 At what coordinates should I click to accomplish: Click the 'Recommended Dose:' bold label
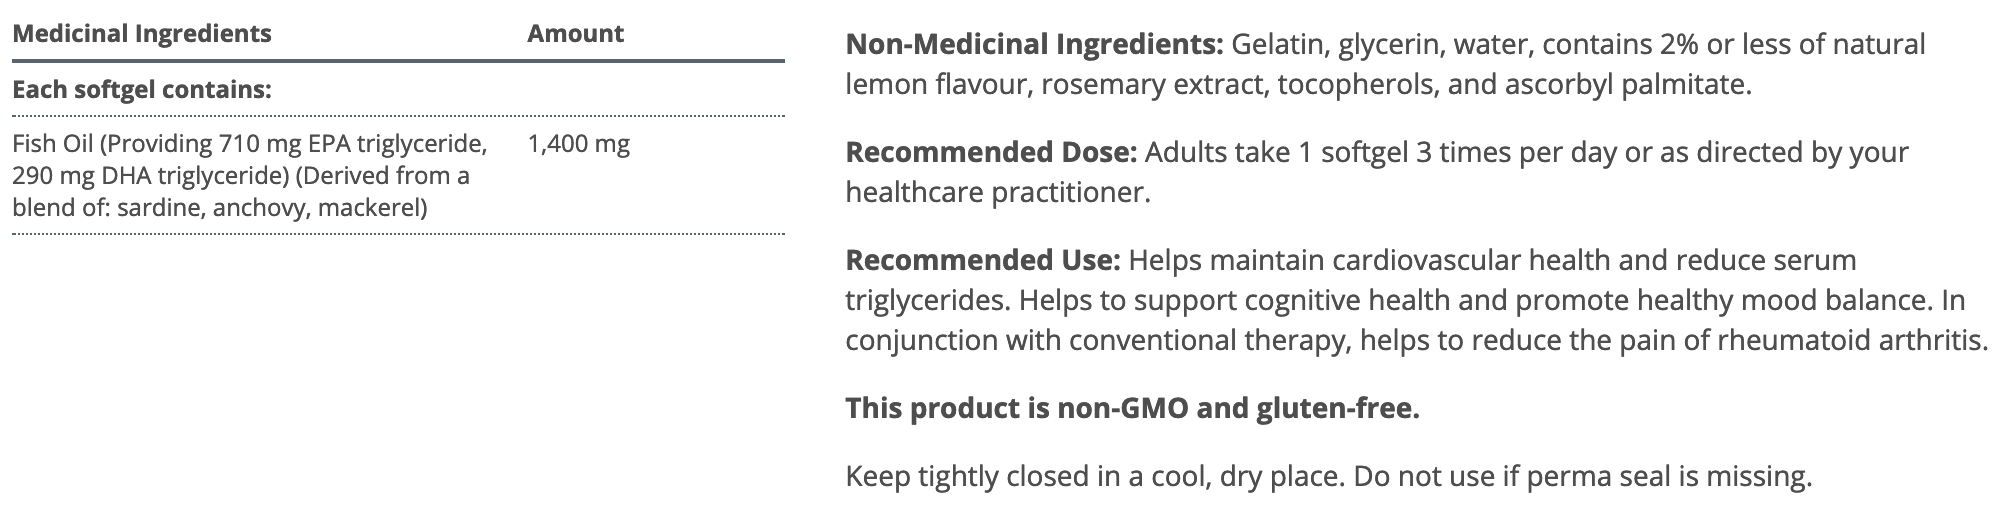[x=991, y=153]
